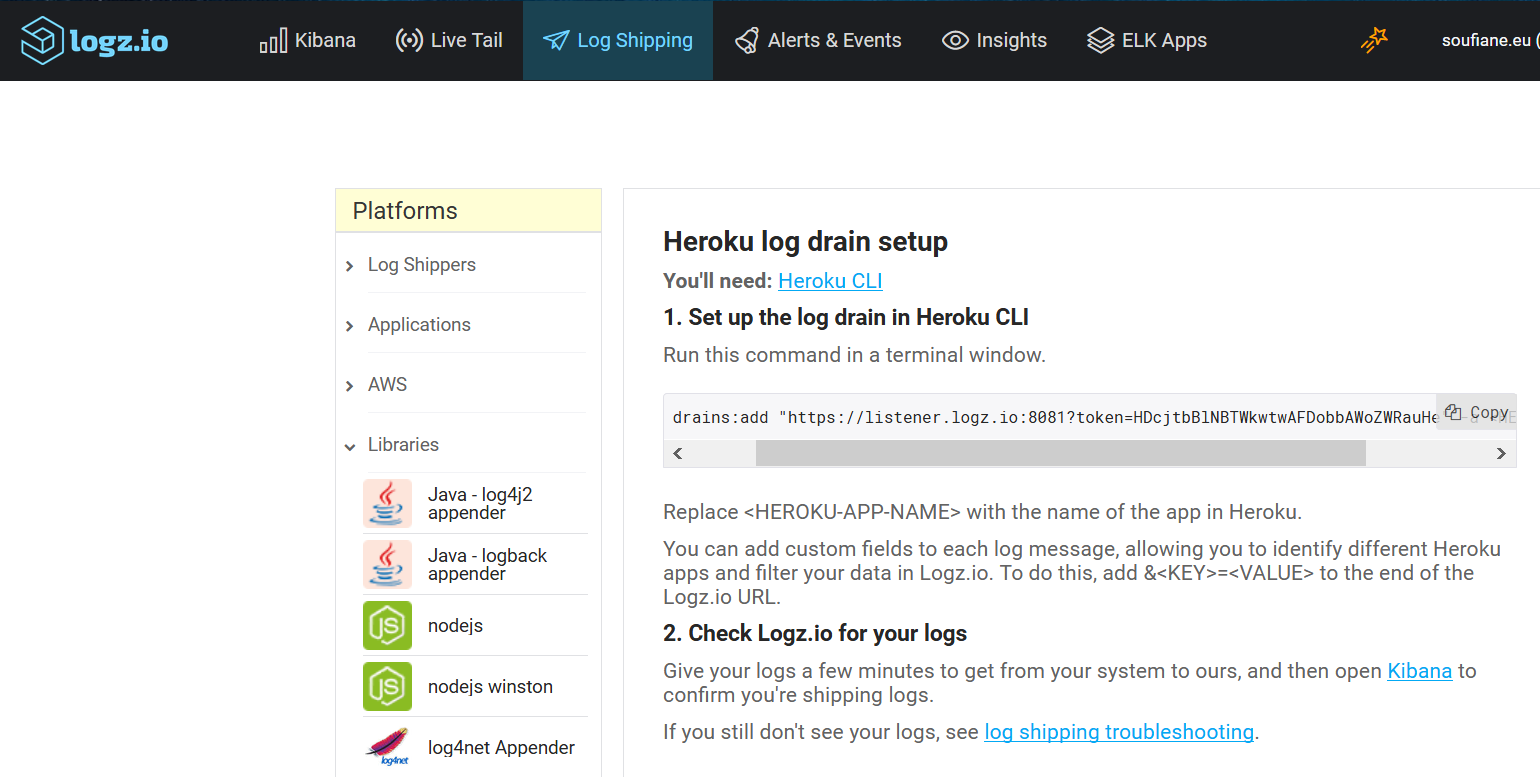Open the Live Tail tab
This screenshot has width=1540, height=777.
(x=449, y=41)
